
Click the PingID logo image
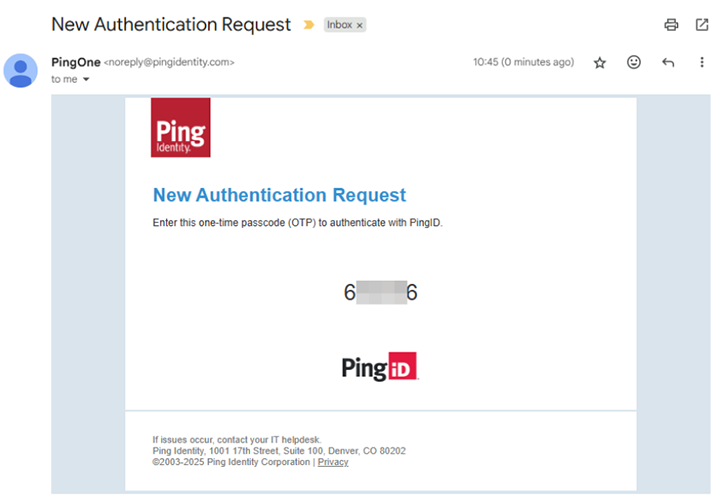click(x=379, y=367)
